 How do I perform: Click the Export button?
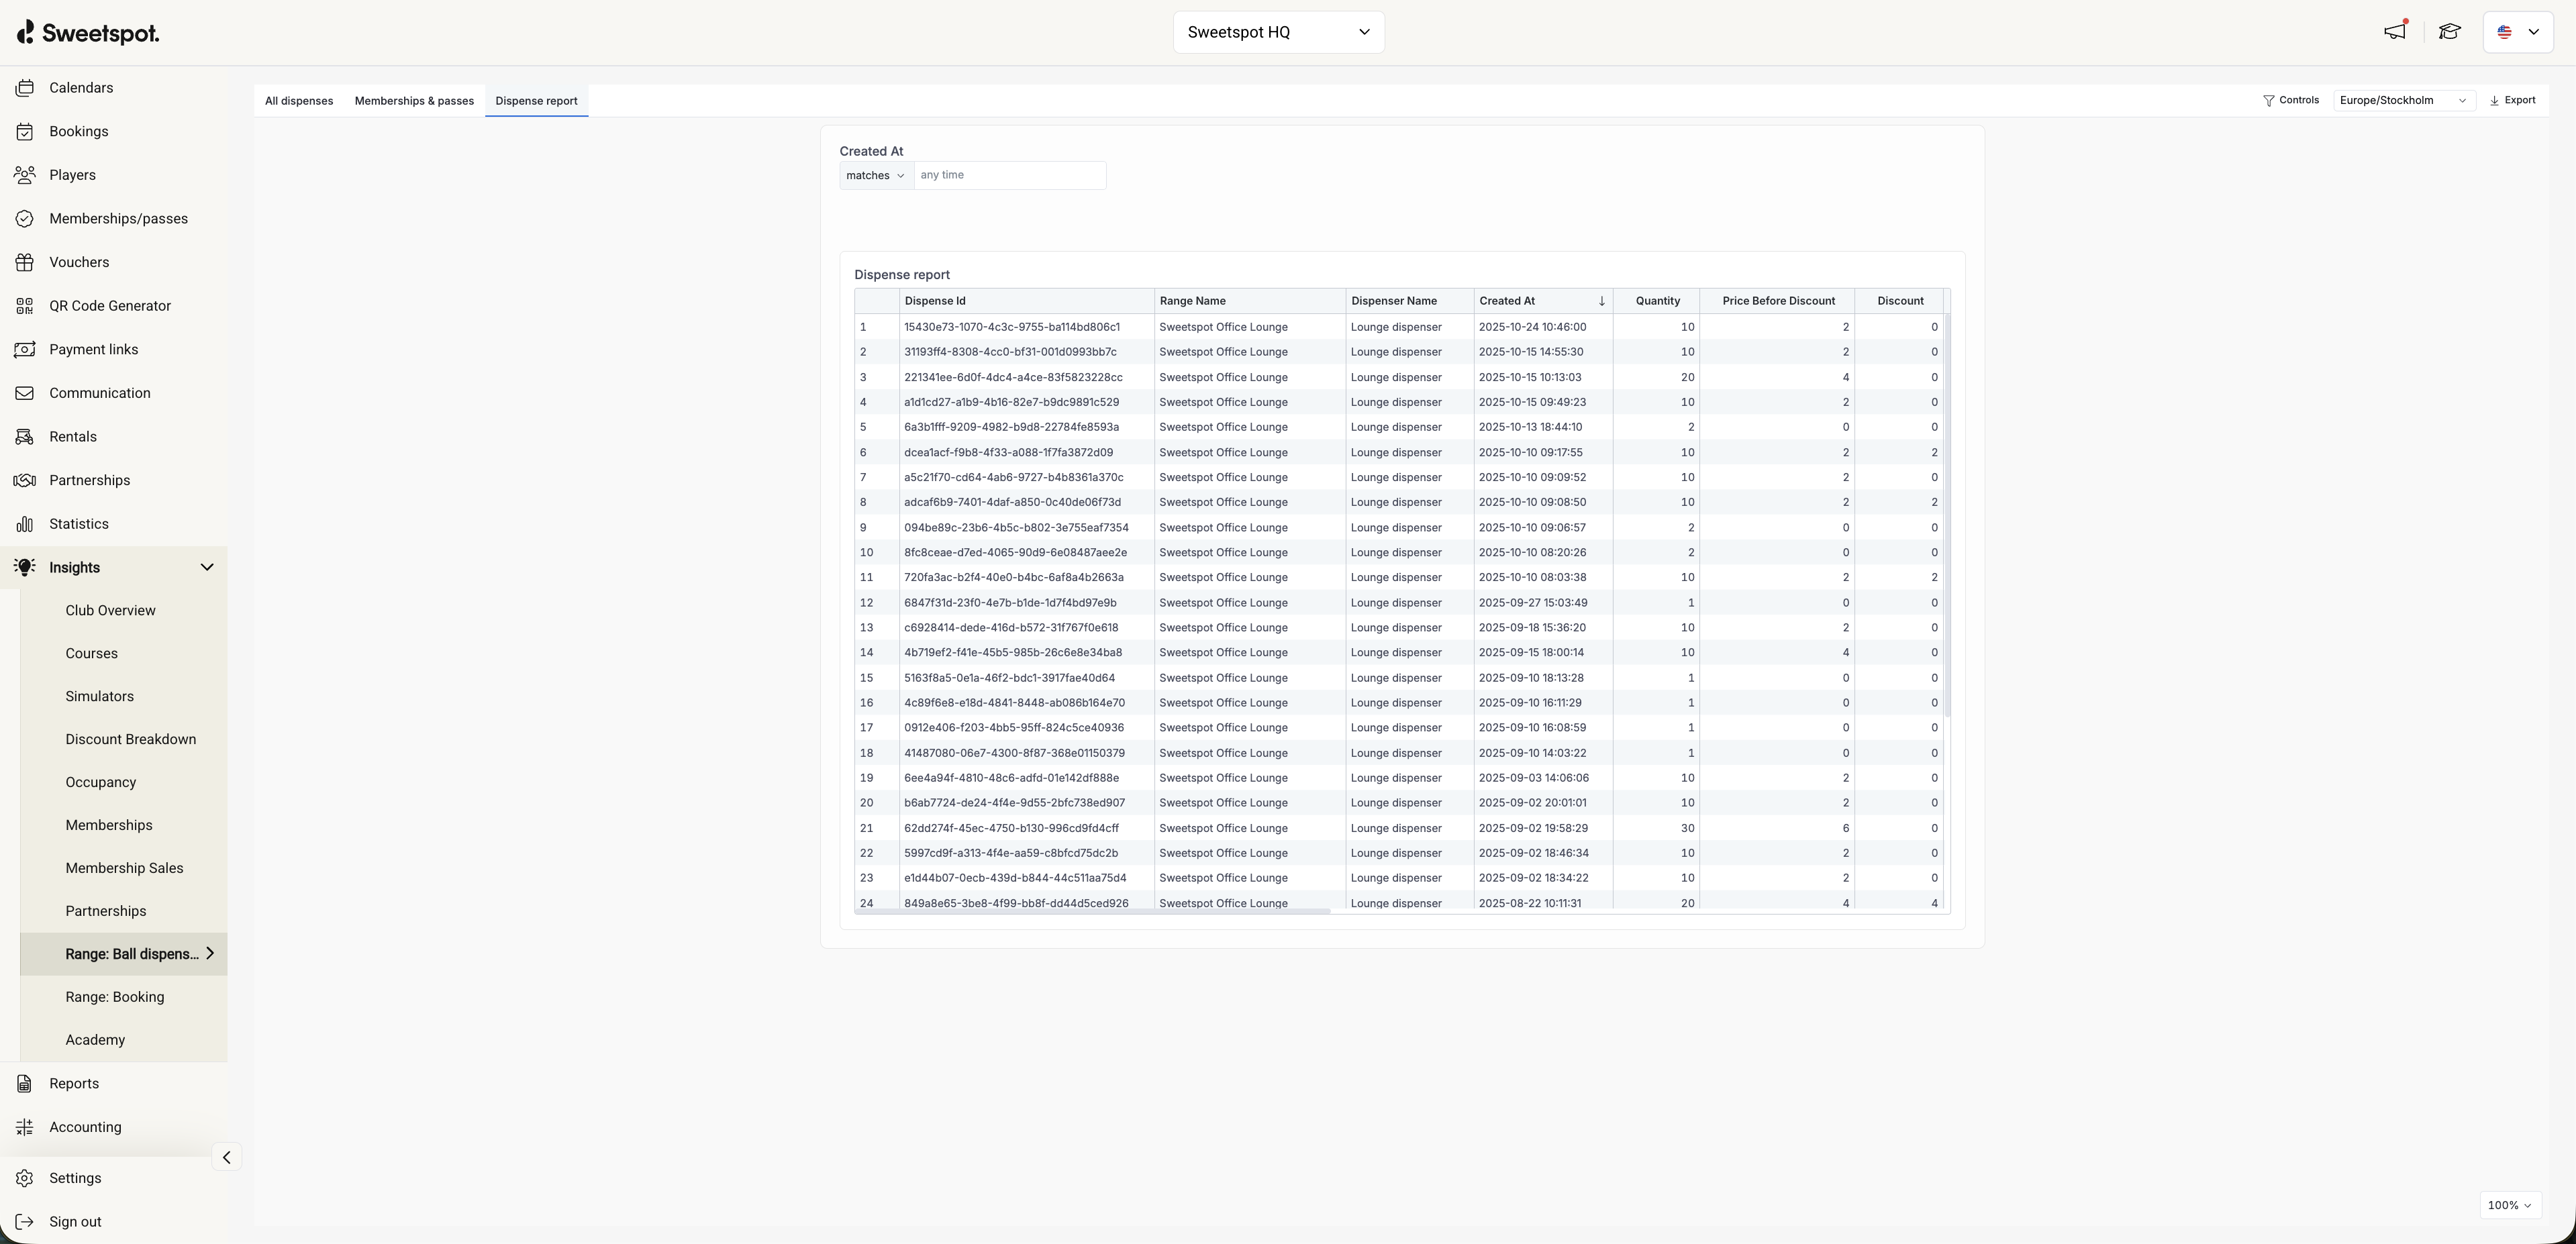(x=2512, y=100)
